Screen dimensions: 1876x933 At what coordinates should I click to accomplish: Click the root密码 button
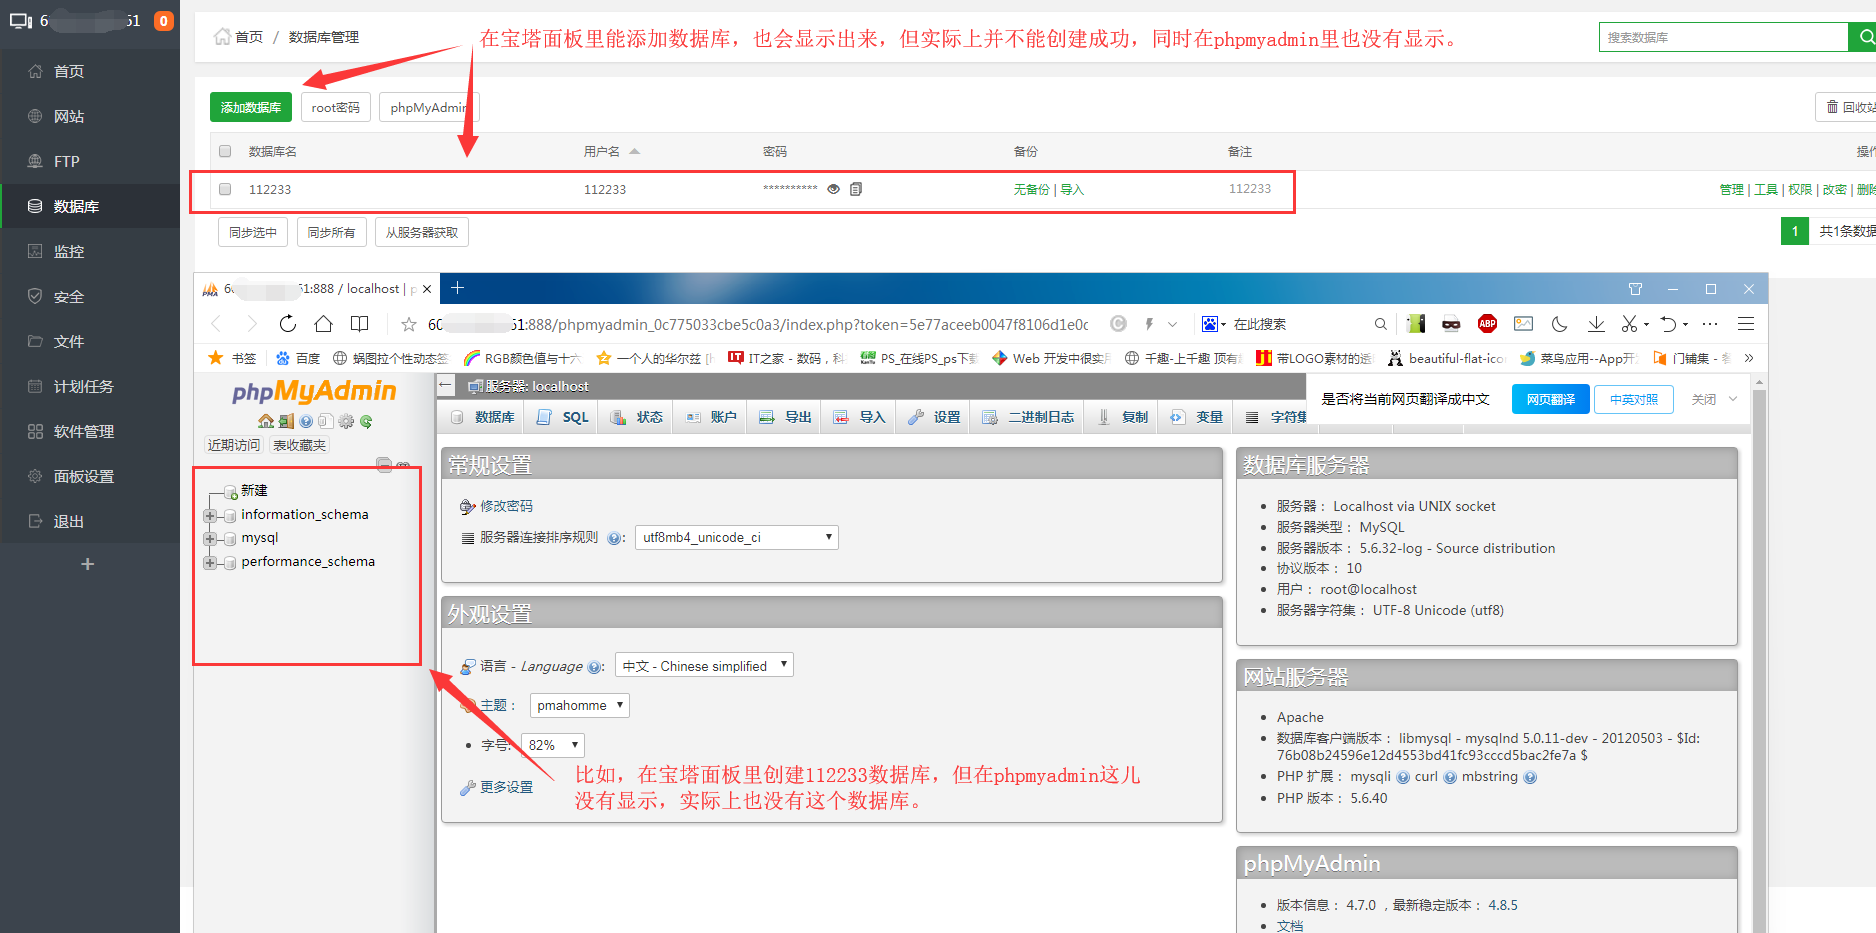coord(336,107)
